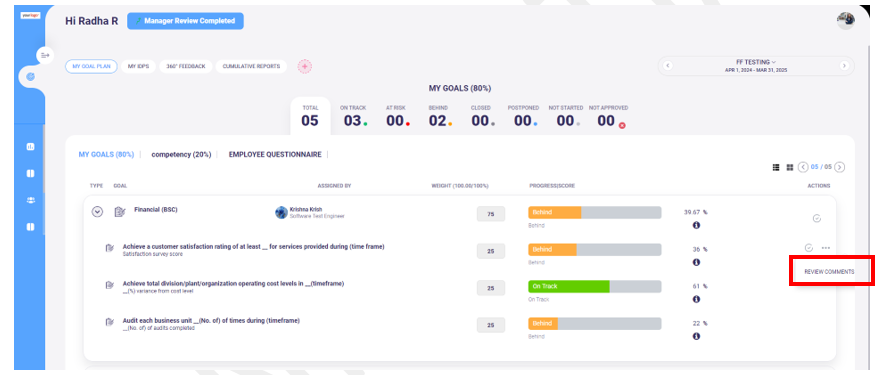Select the competency (20%) section tab
This screenshot has width=880, height=375.
click(181, 154)
